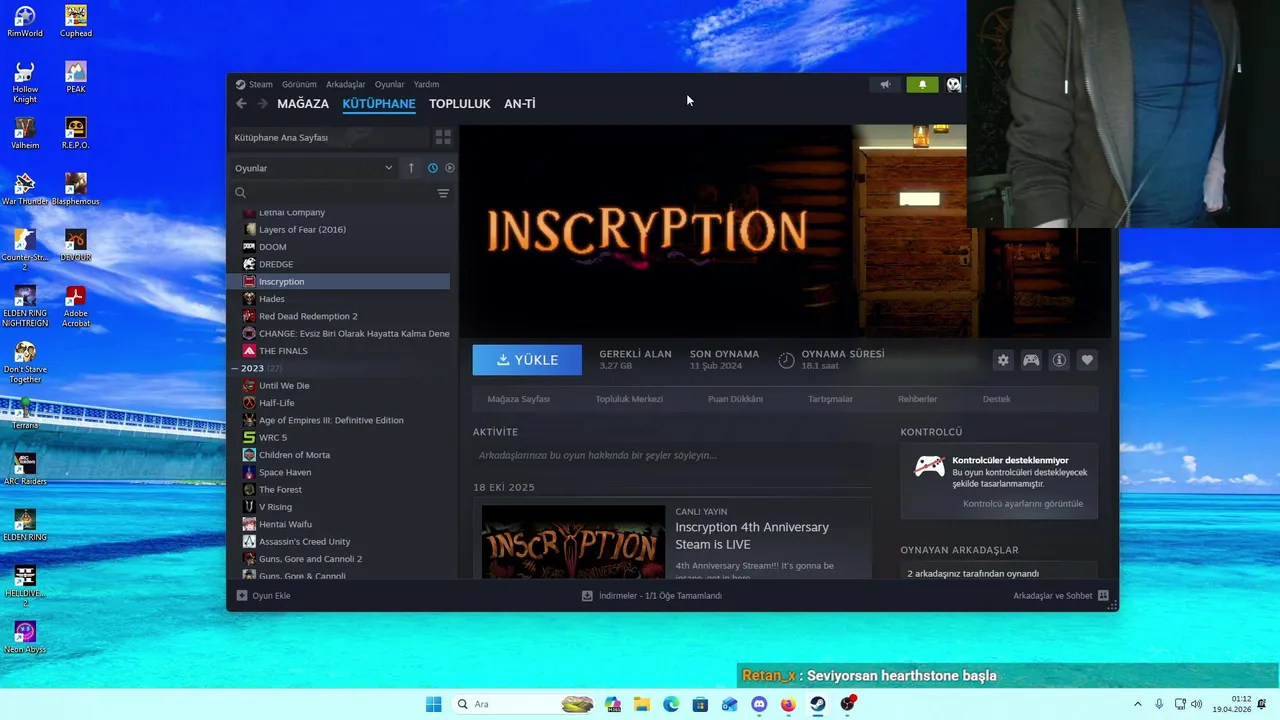
Task: Open the Oyunlar menu in menu bar
Action: [390, 85]
